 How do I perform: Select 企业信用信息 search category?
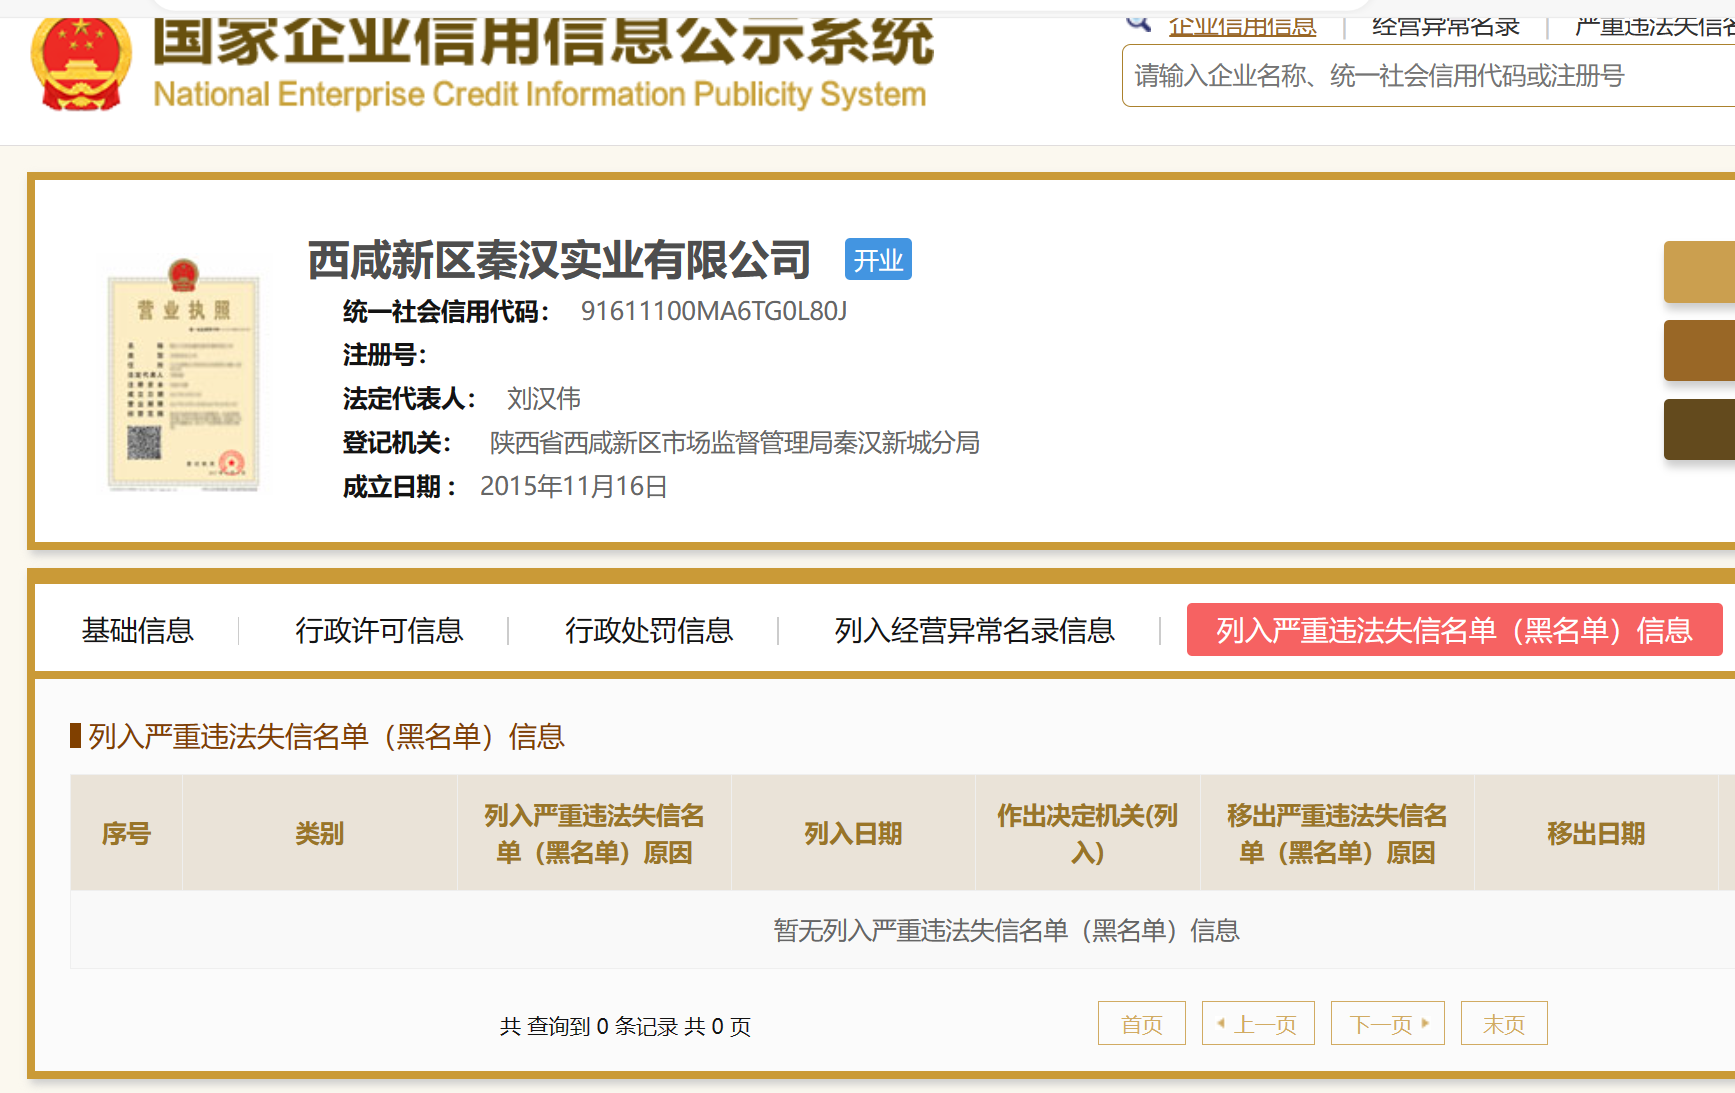(x=1242, y=26)
